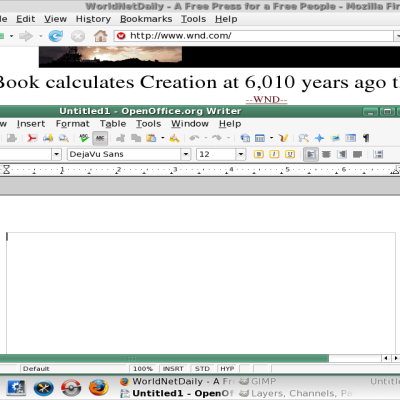Click the Paste icon
This screenshot has height=400, width=400.
pos(152,138)
